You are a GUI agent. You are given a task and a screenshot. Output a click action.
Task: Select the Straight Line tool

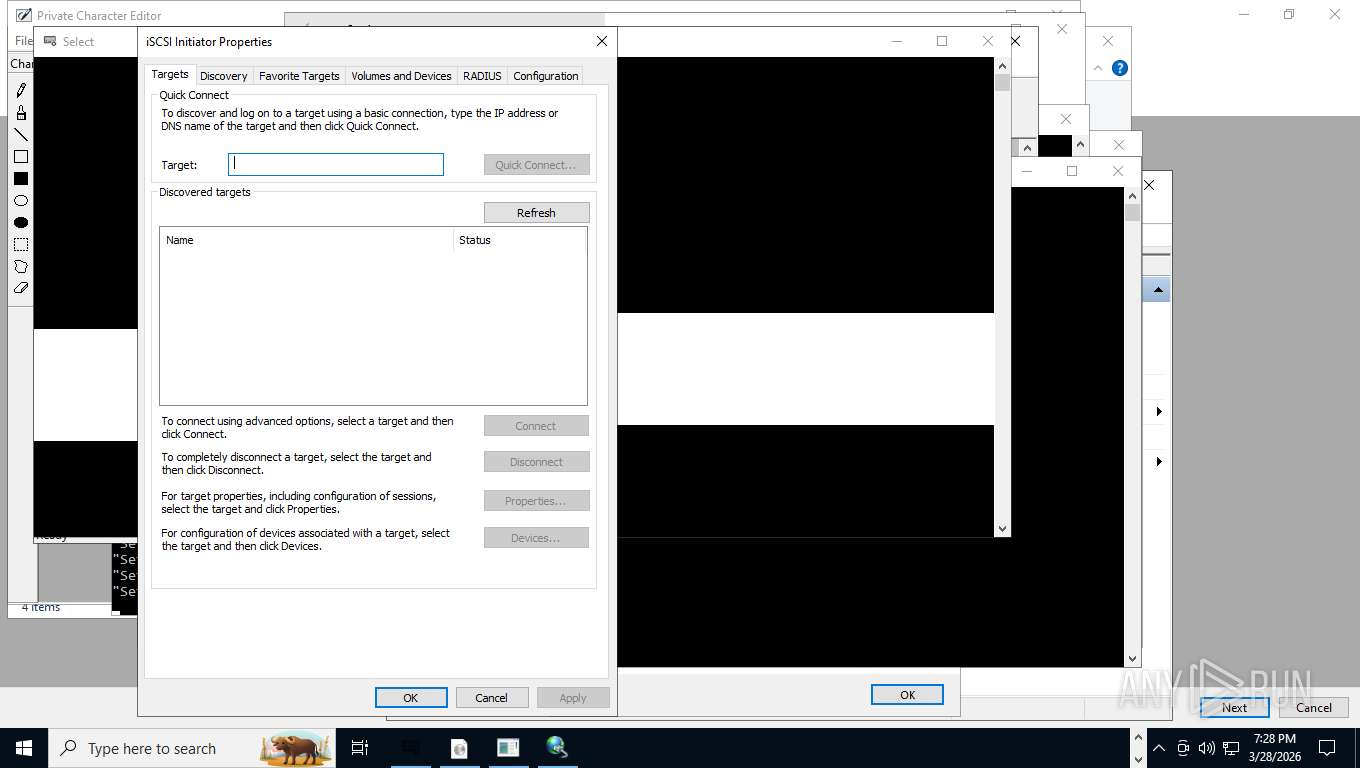[x=21, y=134]
